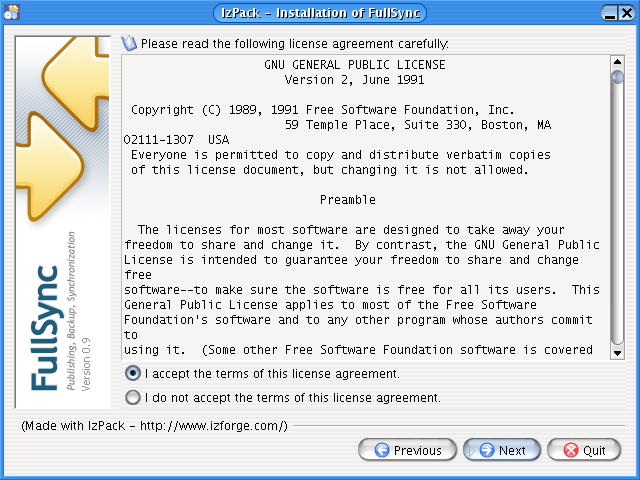Viewport: 640px width, 480px height.
Task: Click the 'Copyright (C) 1989, 1991' line
Action: (x=322, y=110)
